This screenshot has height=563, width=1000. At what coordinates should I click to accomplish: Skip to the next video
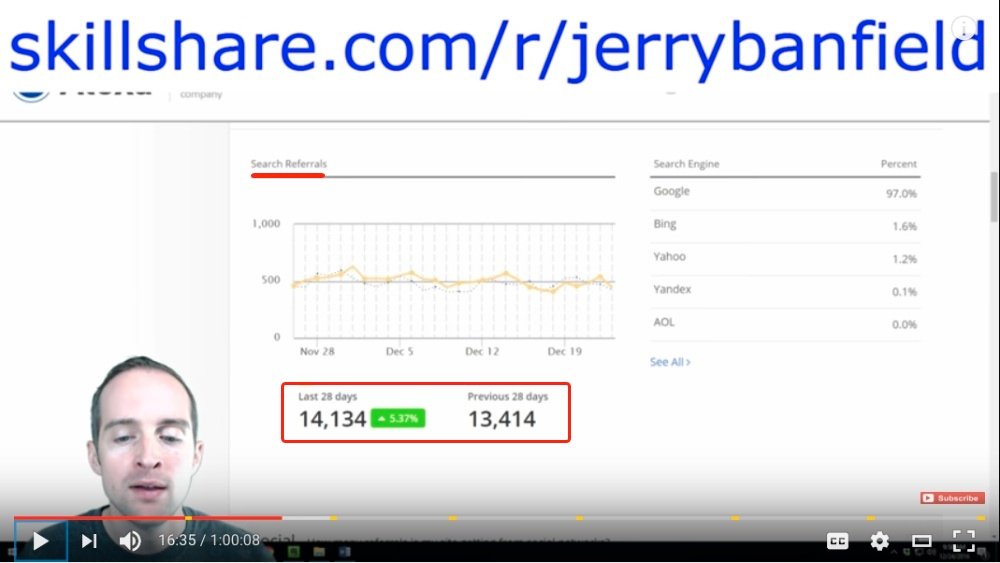[x=89, y=541]
